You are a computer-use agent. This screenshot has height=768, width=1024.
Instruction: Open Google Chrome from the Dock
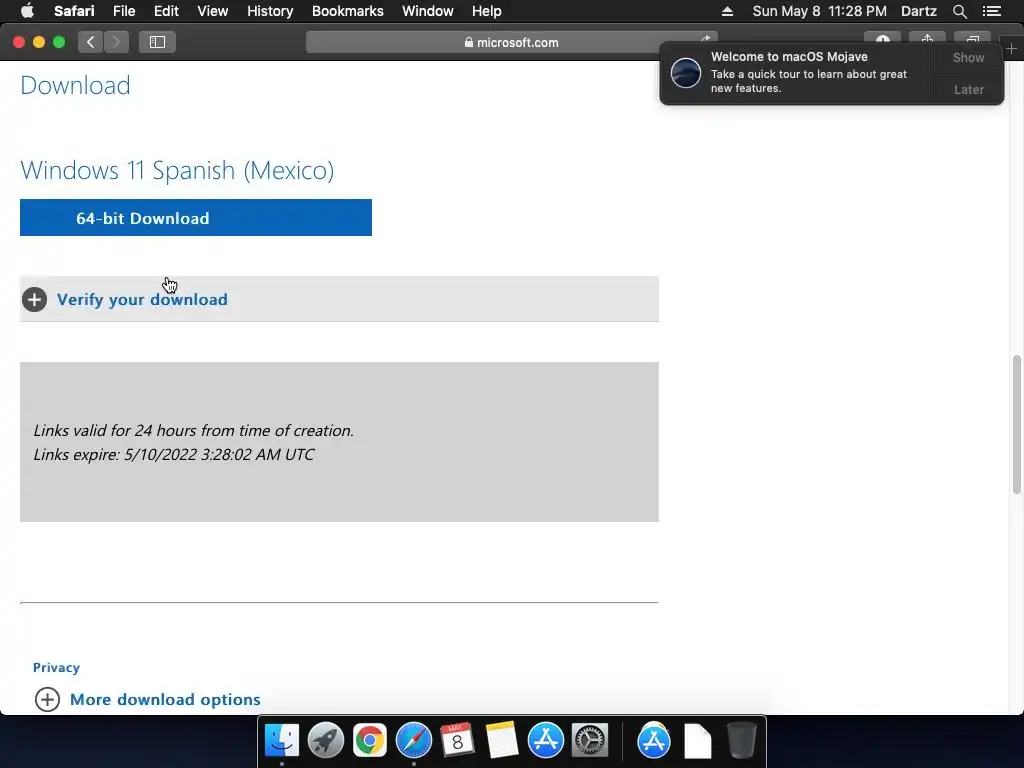pyautogui.click(x=370, y=741)
